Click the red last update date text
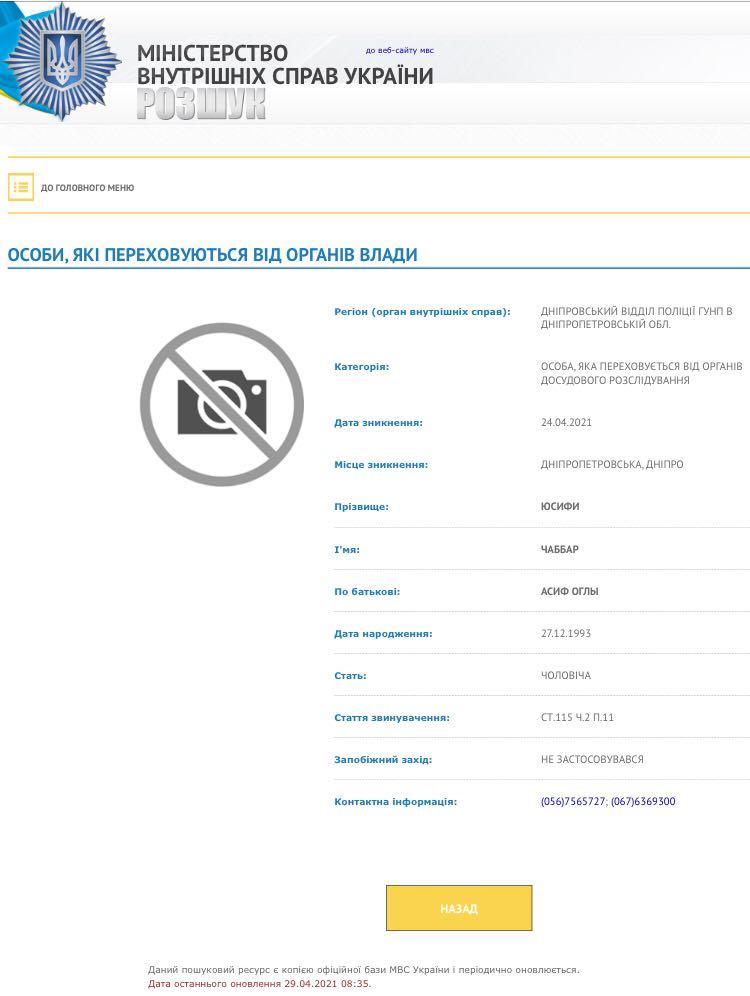 [x=259, y=983]
